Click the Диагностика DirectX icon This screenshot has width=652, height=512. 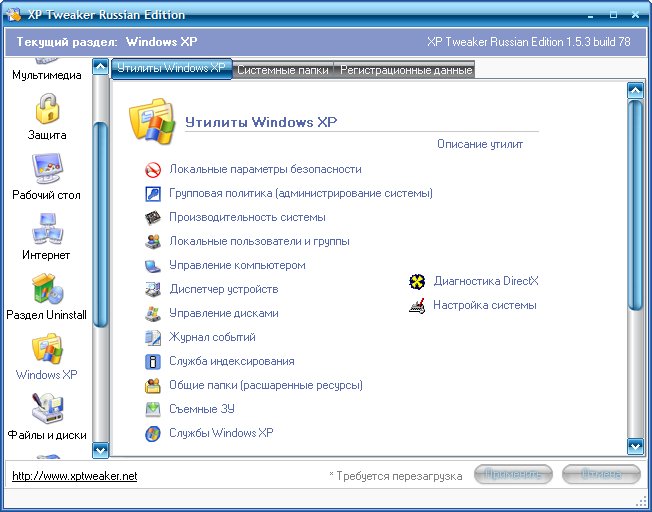pyautogui.click(x=417, y=282)
